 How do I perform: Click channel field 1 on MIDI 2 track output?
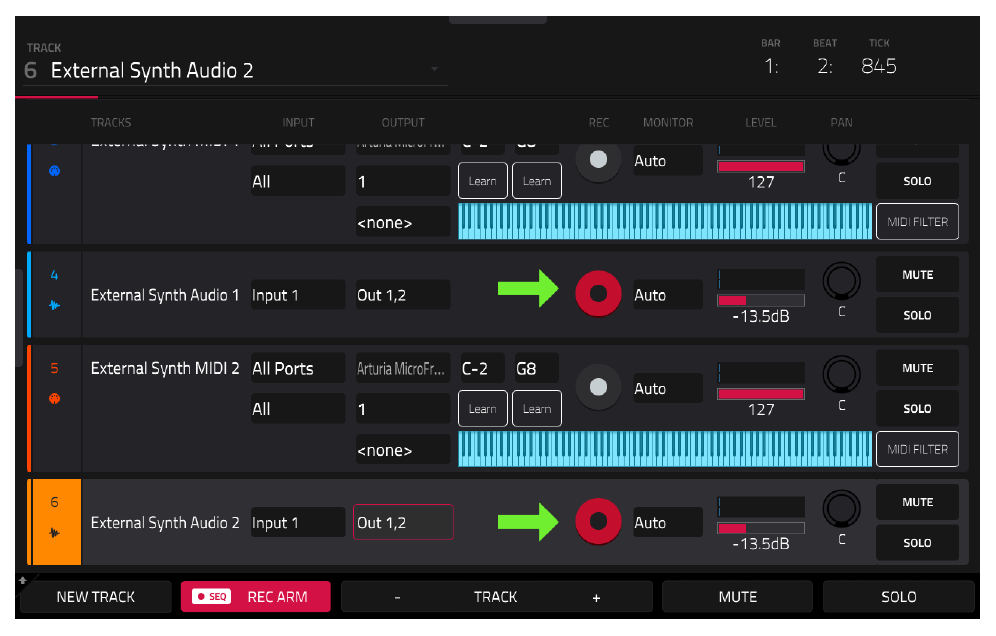403,409
